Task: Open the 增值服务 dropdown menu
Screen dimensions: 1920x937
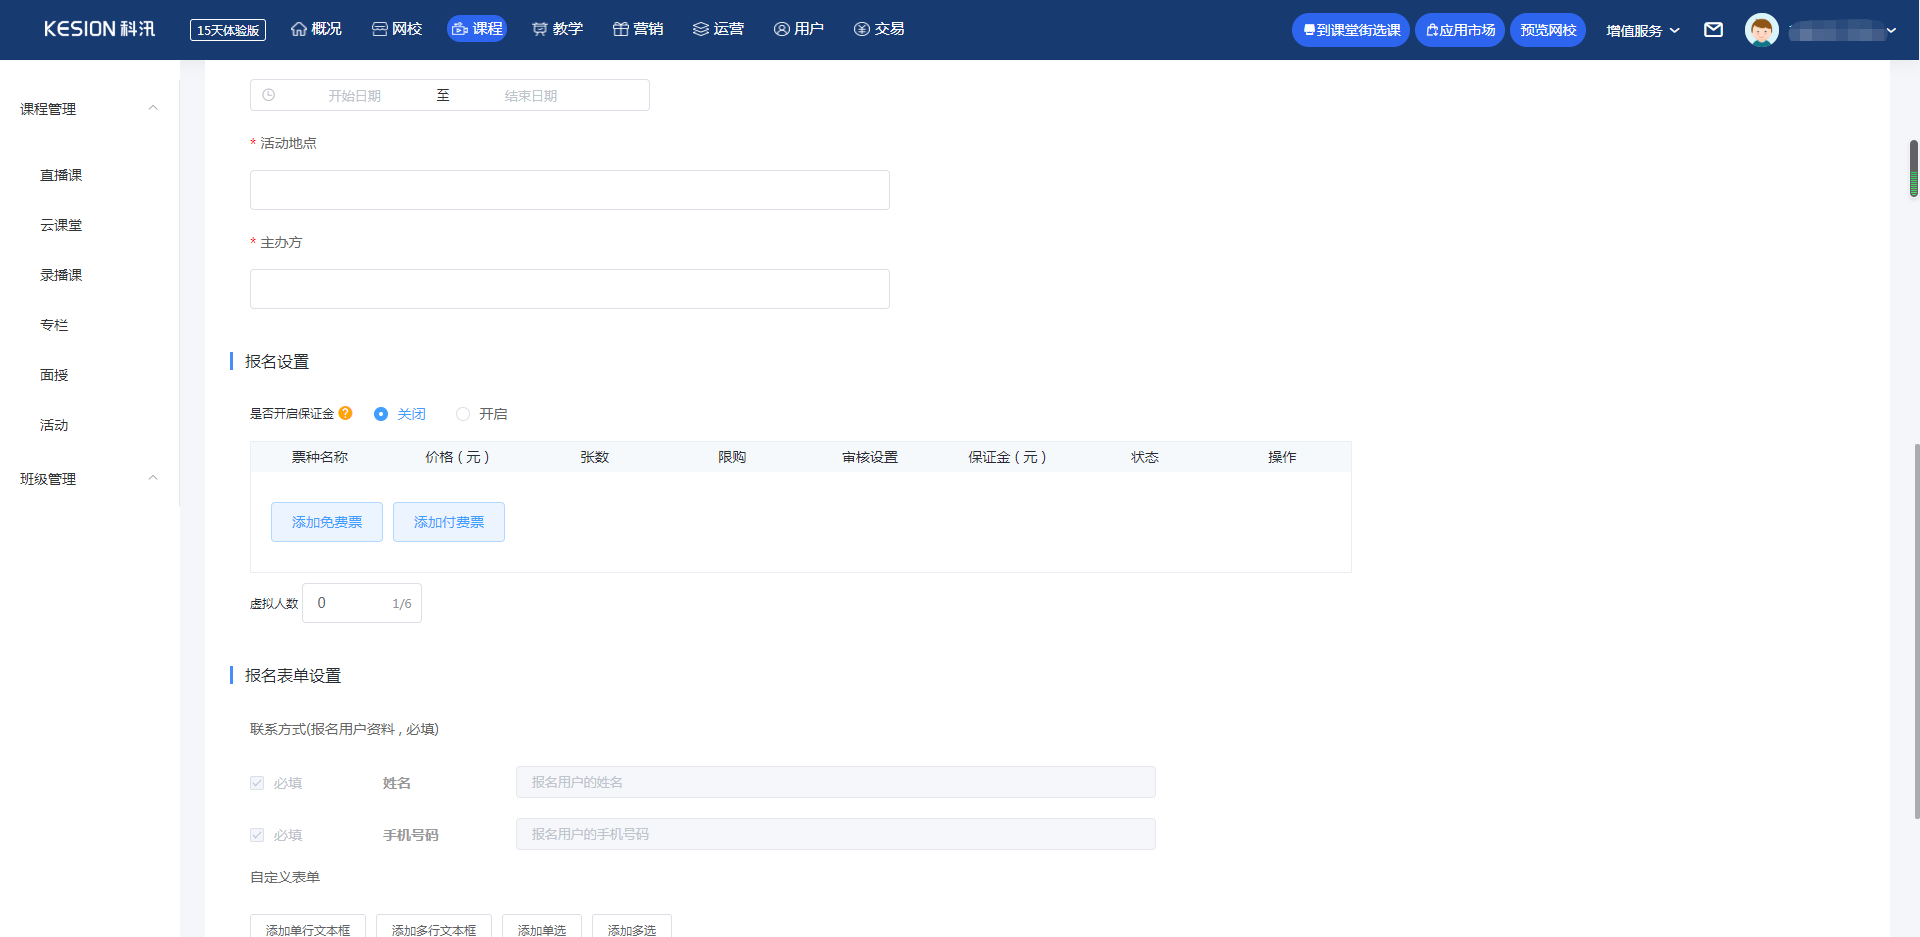Action: 1642,30
